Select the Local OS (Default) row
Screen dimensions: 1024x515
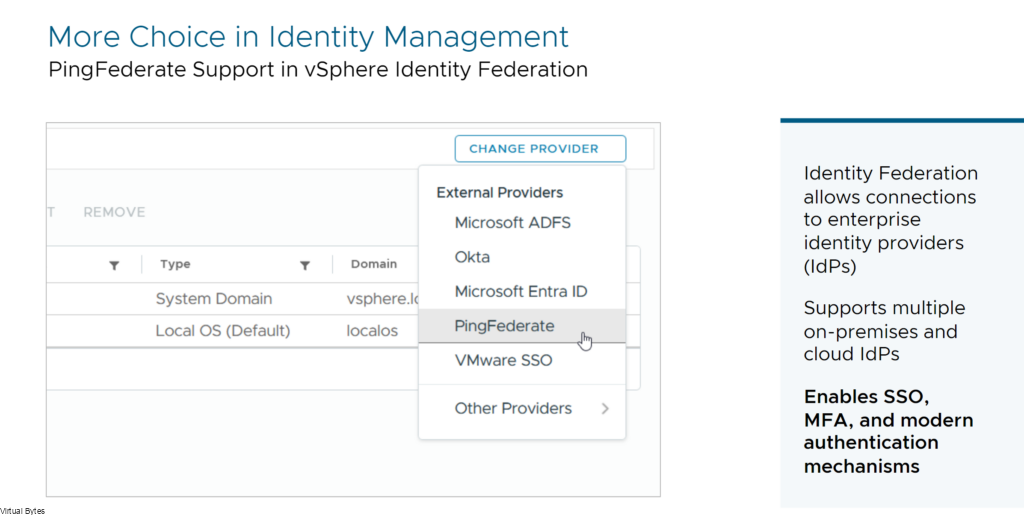232,331
